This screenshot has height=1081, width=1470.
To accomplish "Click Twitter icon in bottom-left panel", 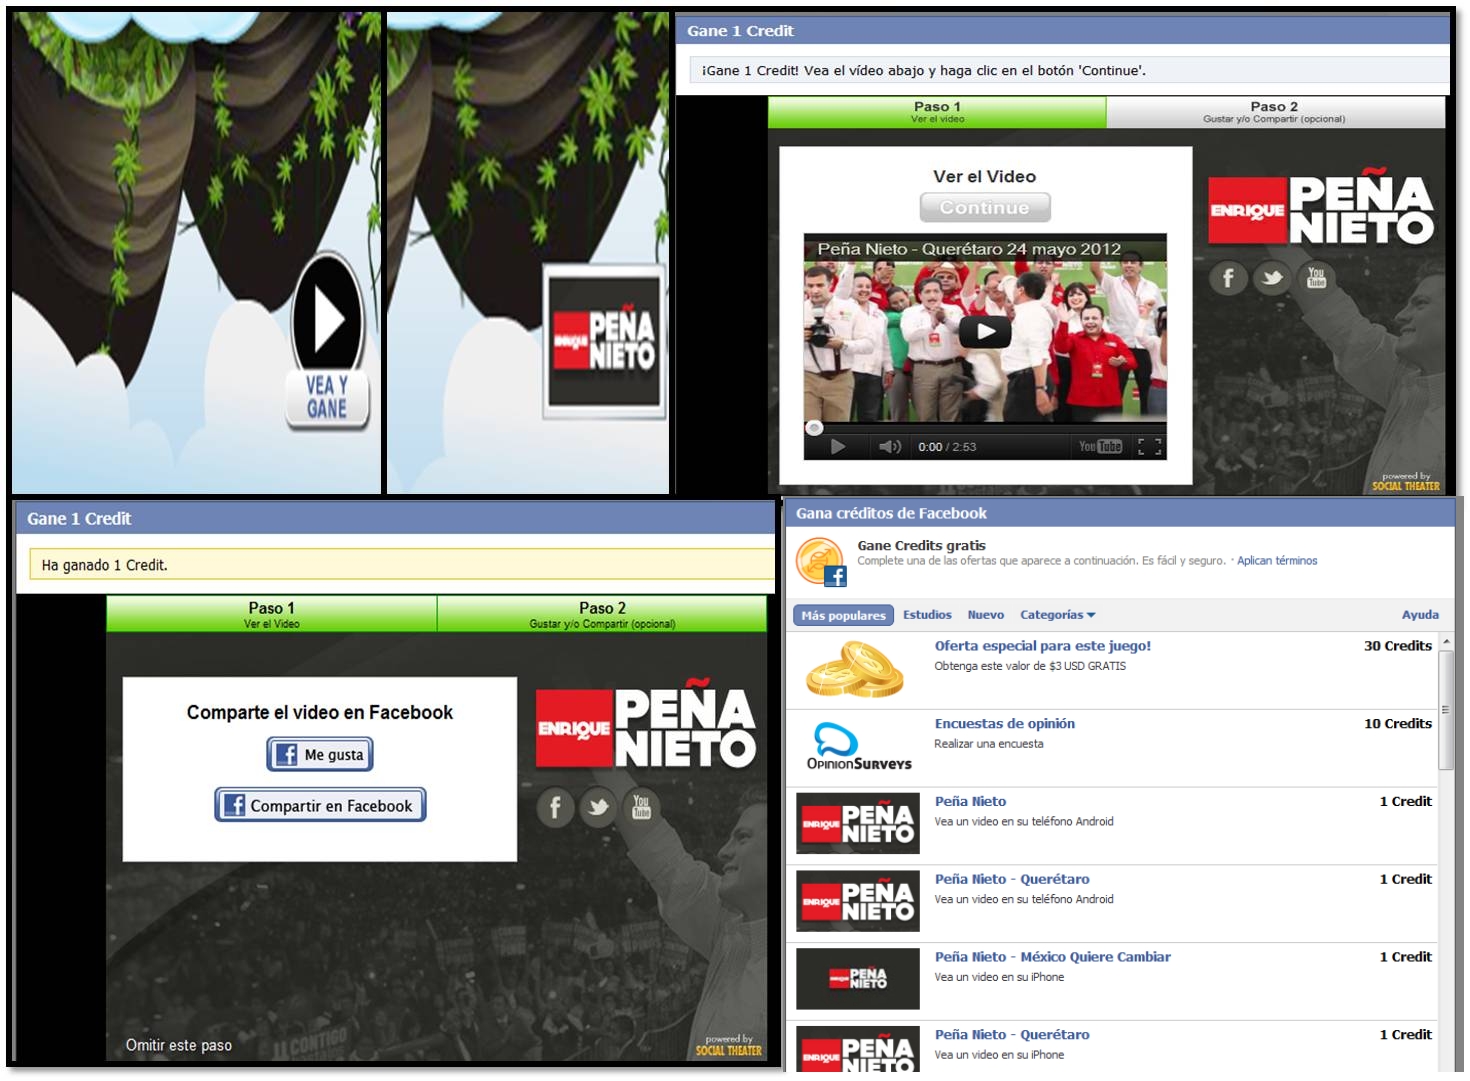I will [598, 807].
